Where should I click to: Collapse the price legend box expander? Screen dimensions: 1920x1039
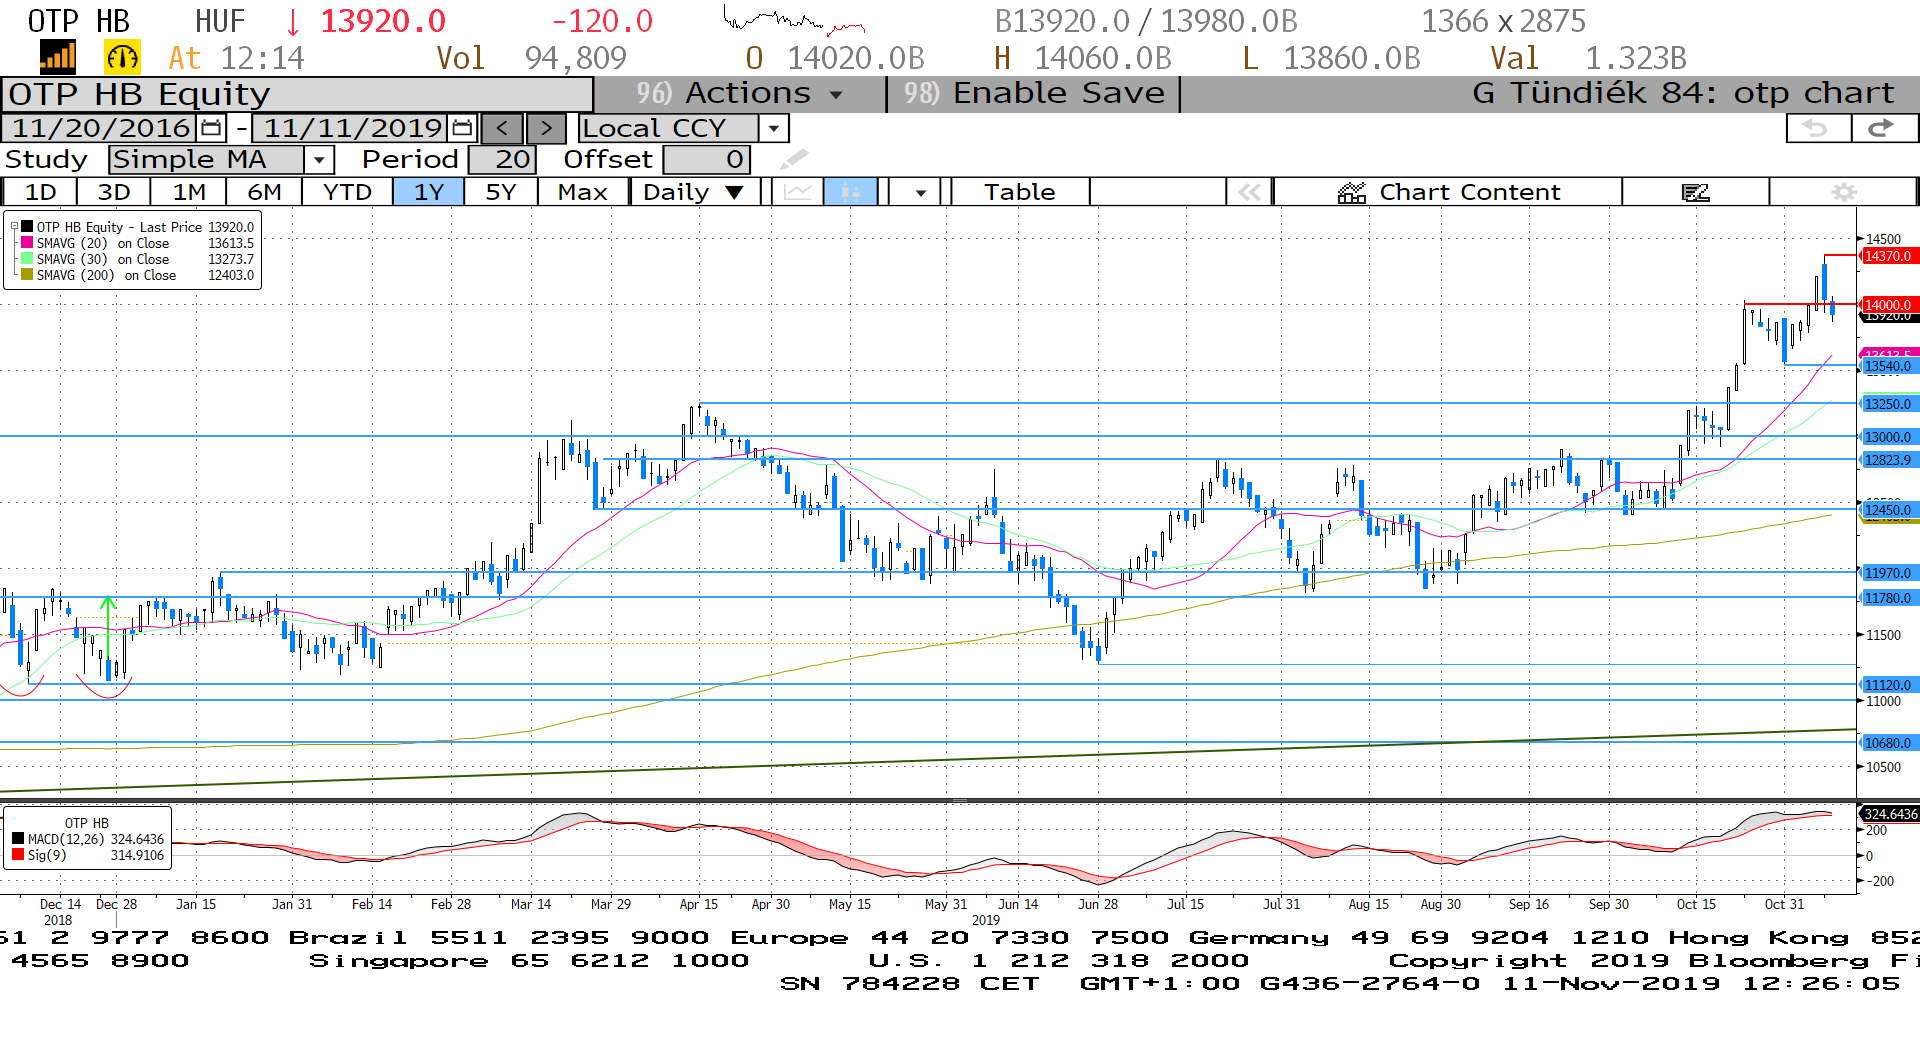(14, 226)
